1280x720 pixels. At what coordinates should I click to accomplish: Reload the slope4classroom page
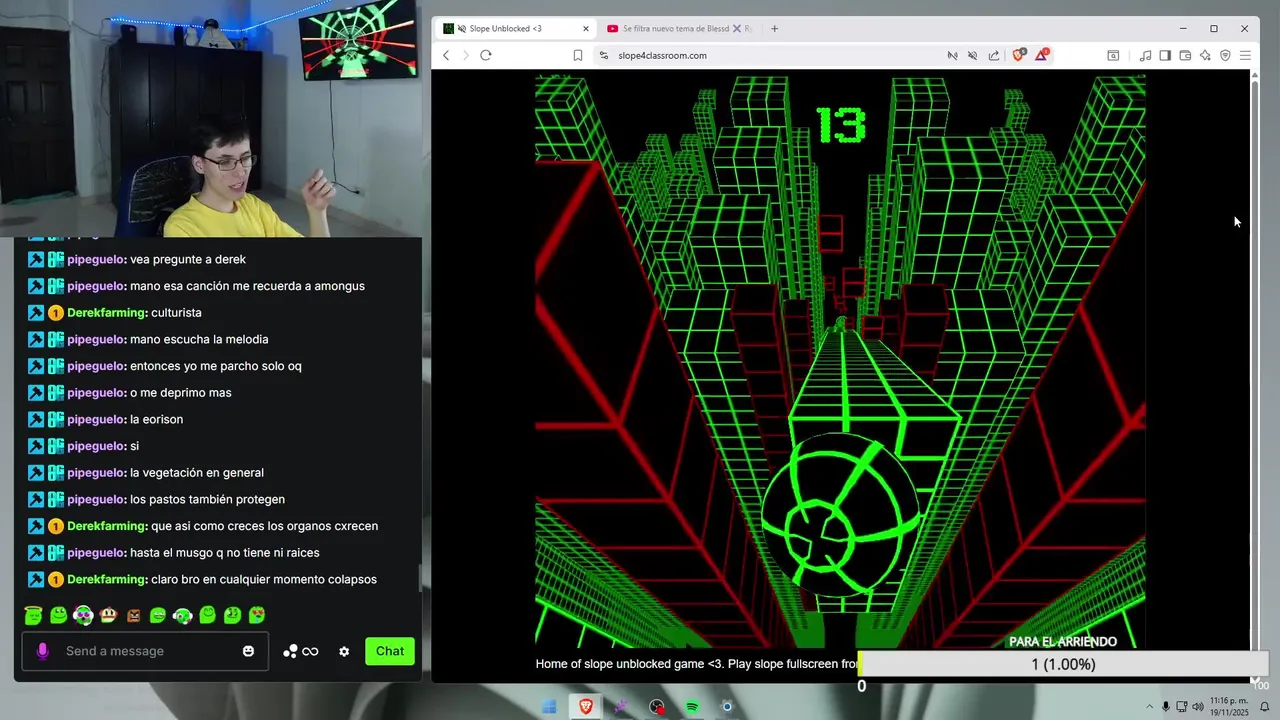tap(486, 55)
